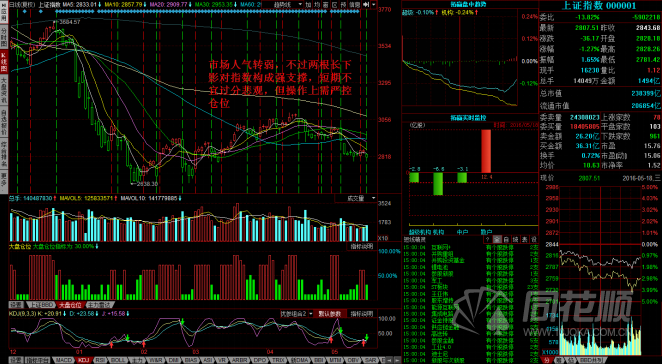Open the 优参组合2 dropdown in KDJ panel

tap(297, 314)
